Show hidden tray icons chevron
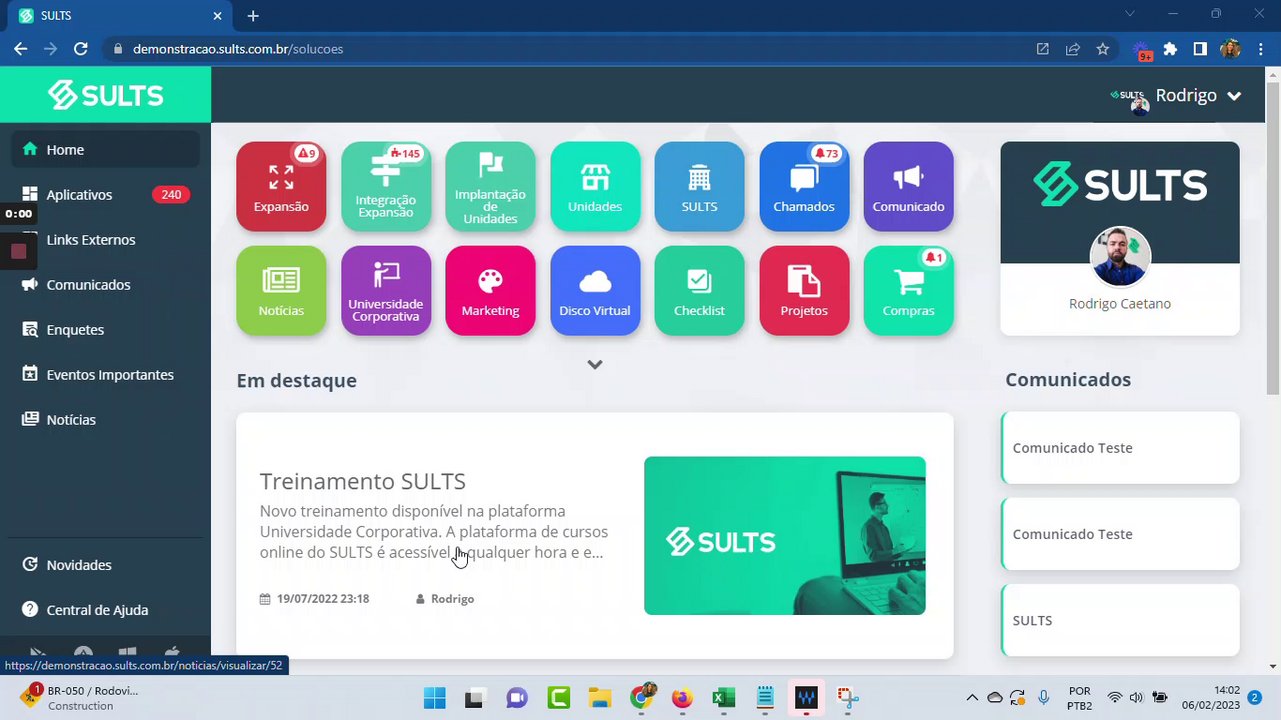Viewport: 1281px width, 720px height. 971,698
